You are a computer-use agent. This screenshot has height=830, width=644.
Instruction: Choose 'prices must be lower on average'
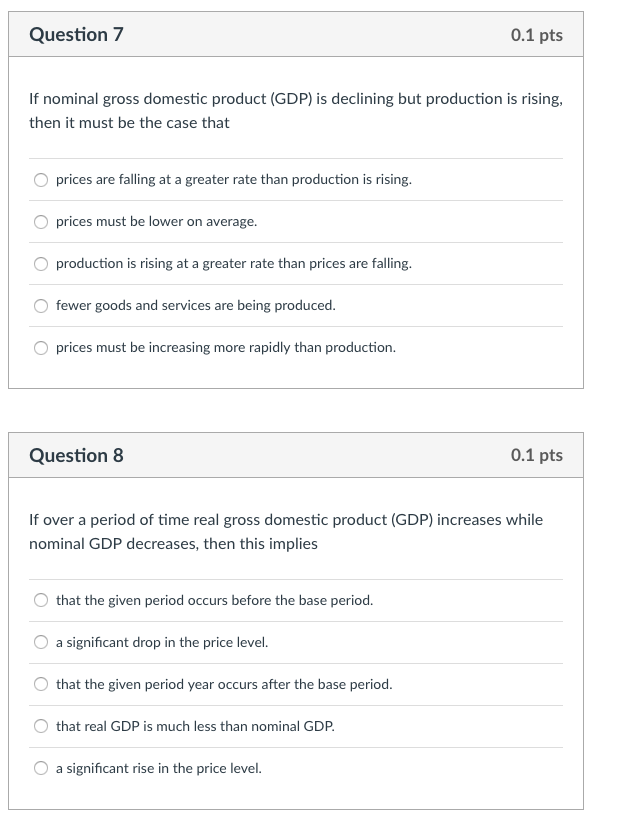41,222
